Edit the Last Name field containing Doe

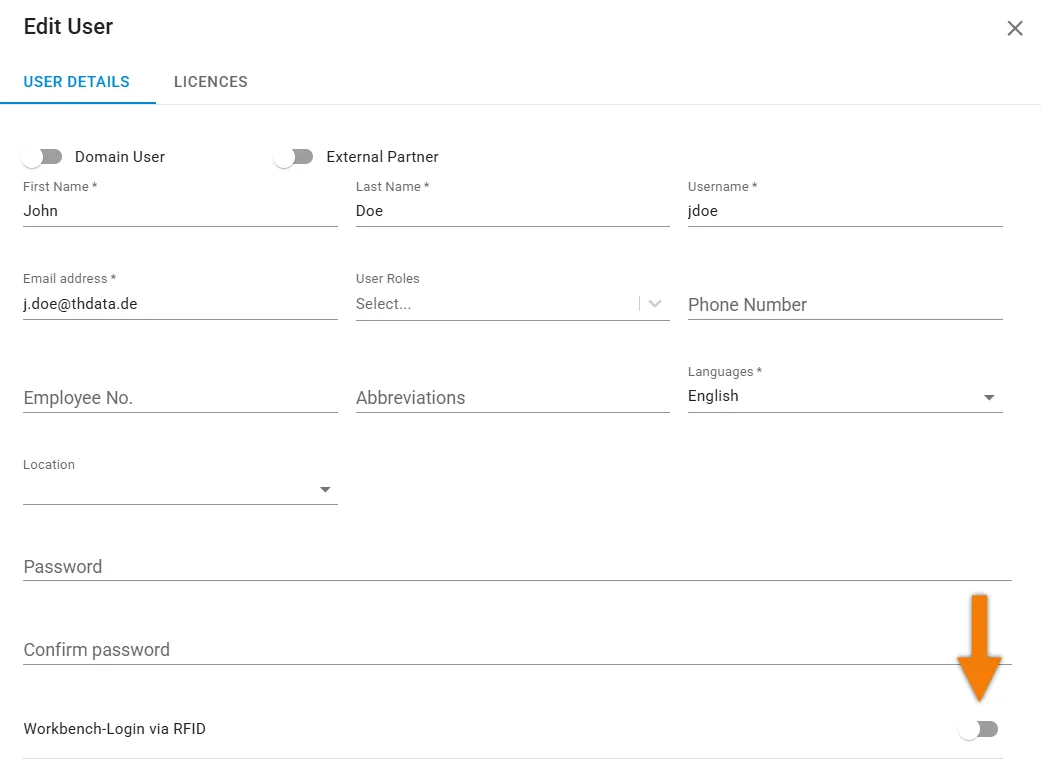coord(513,211)
